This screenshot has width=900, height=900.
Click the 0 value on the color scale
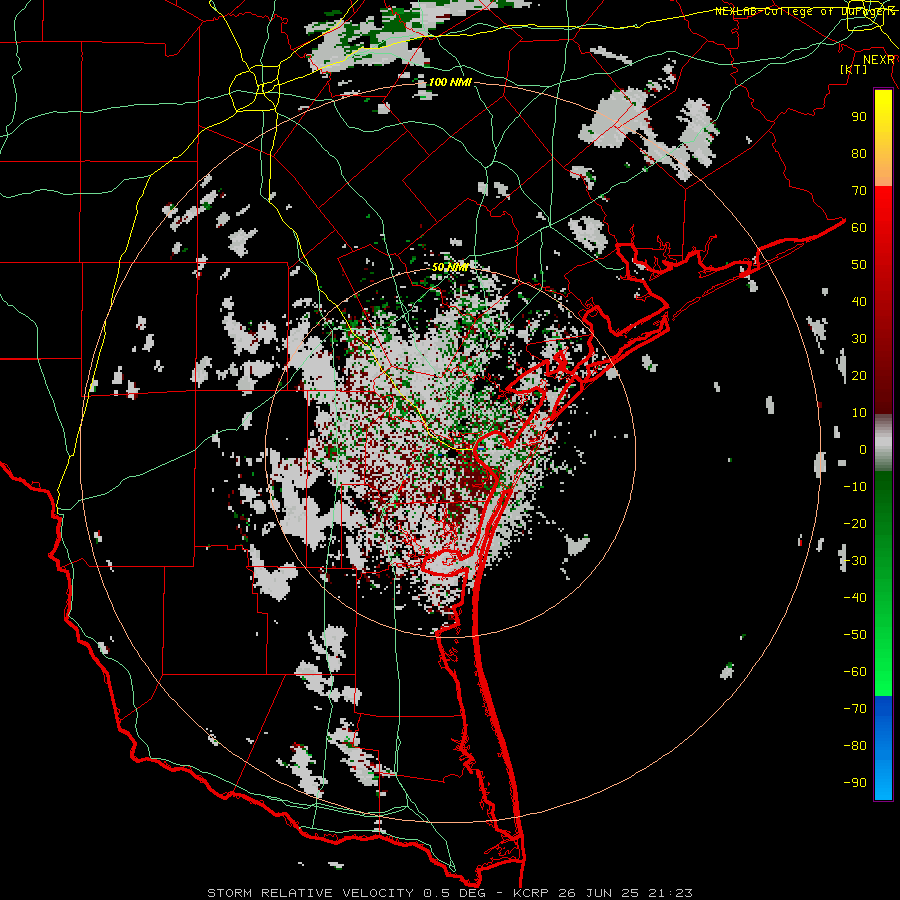click(863, 449)
